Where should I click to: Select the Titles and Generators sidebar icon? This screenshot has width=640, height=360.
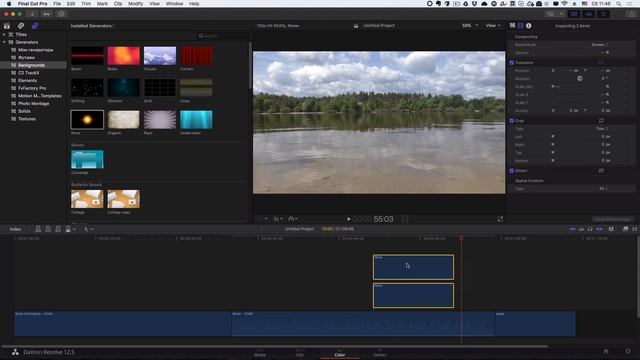click(35, 26)
